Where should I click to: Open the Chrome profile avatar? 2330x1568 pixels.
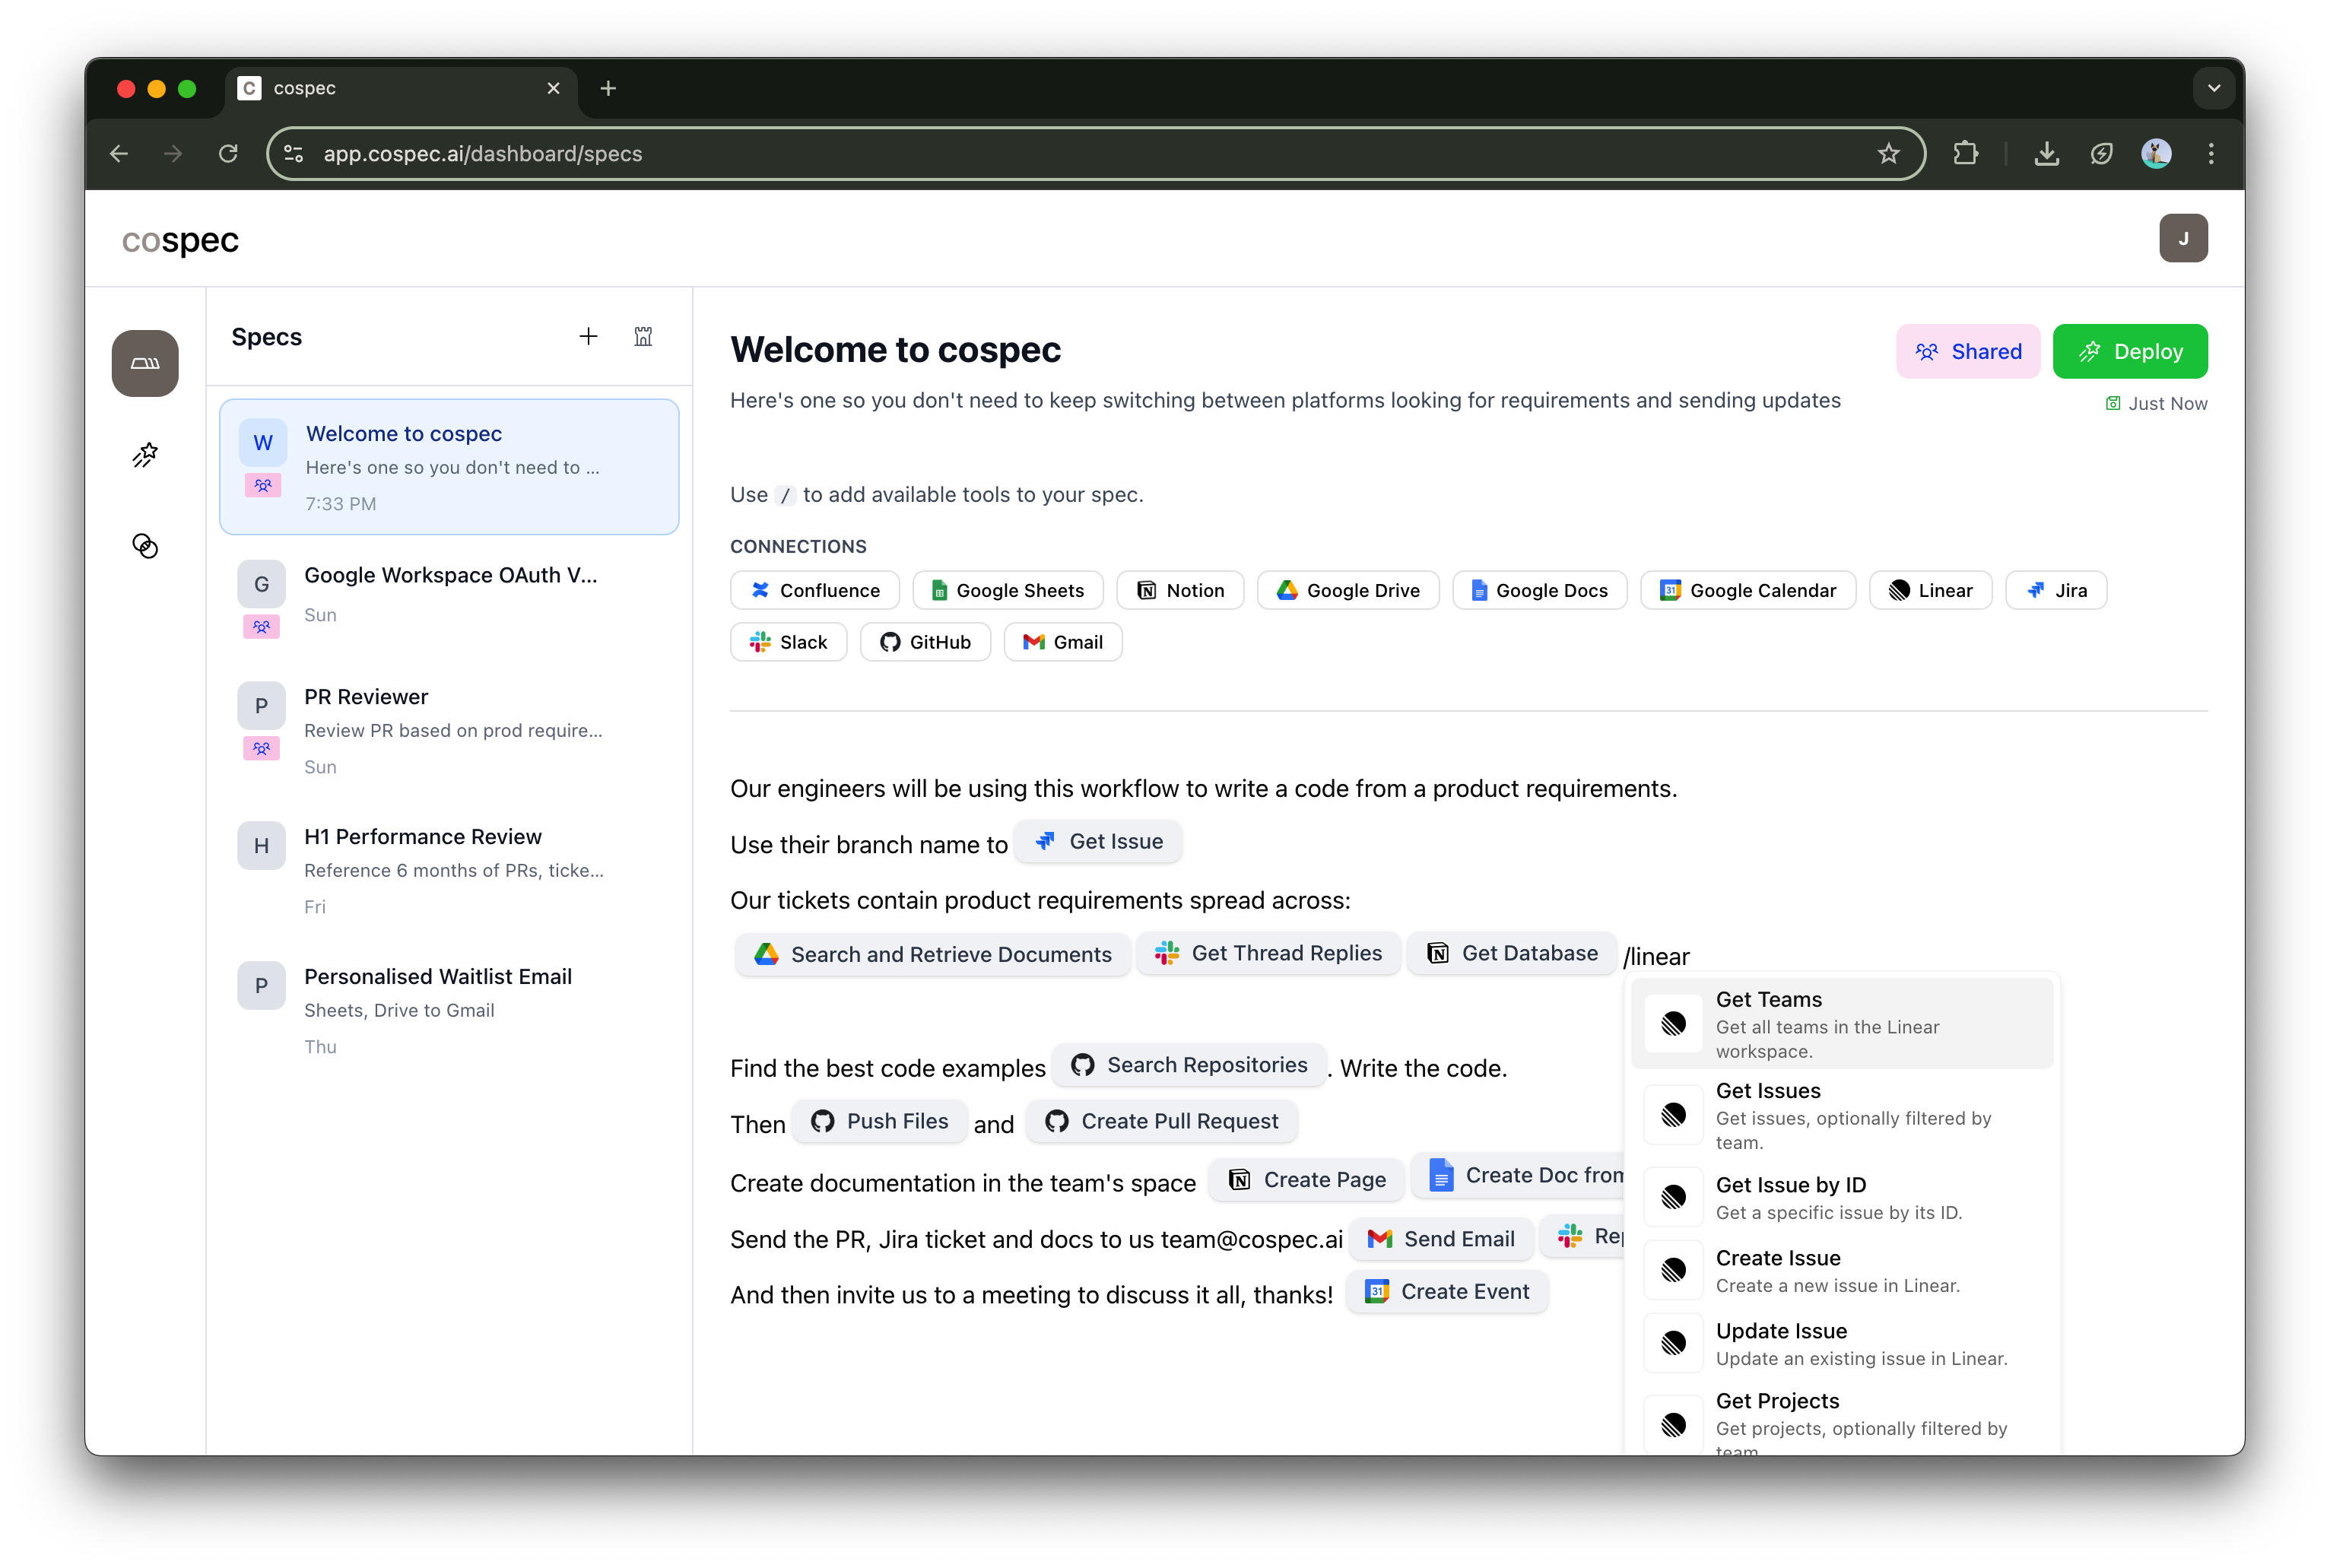2156,154
